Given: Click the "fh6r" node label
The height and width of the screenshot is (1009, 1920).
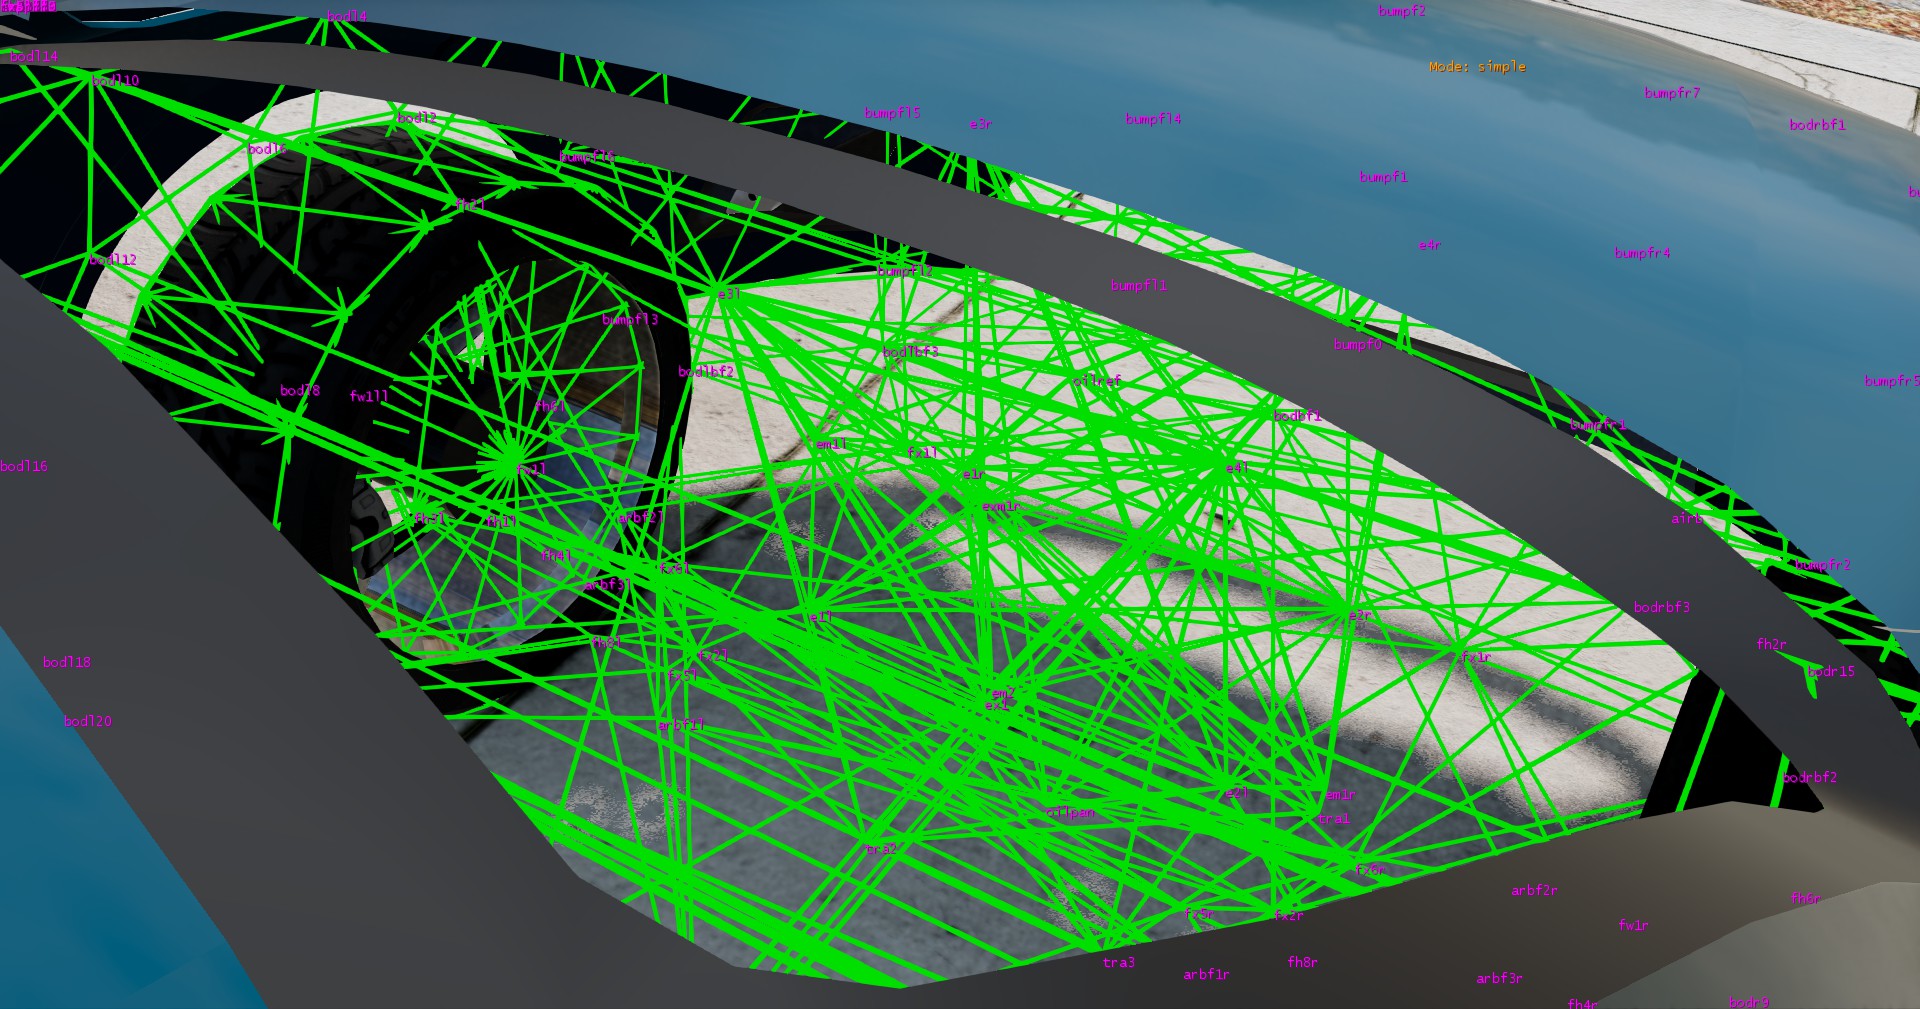Looking at the screenshot, I should tap(1805, 898).
